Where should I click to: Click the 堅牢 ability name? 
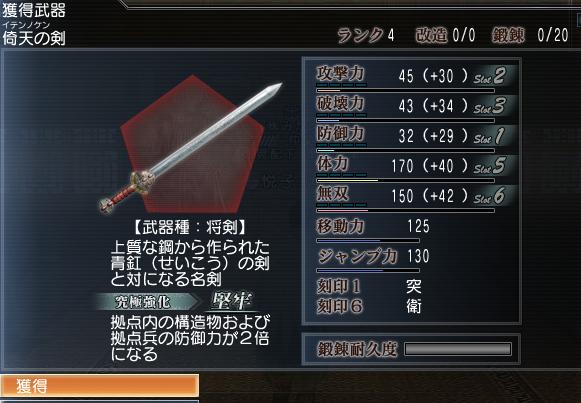pos(232,301)
